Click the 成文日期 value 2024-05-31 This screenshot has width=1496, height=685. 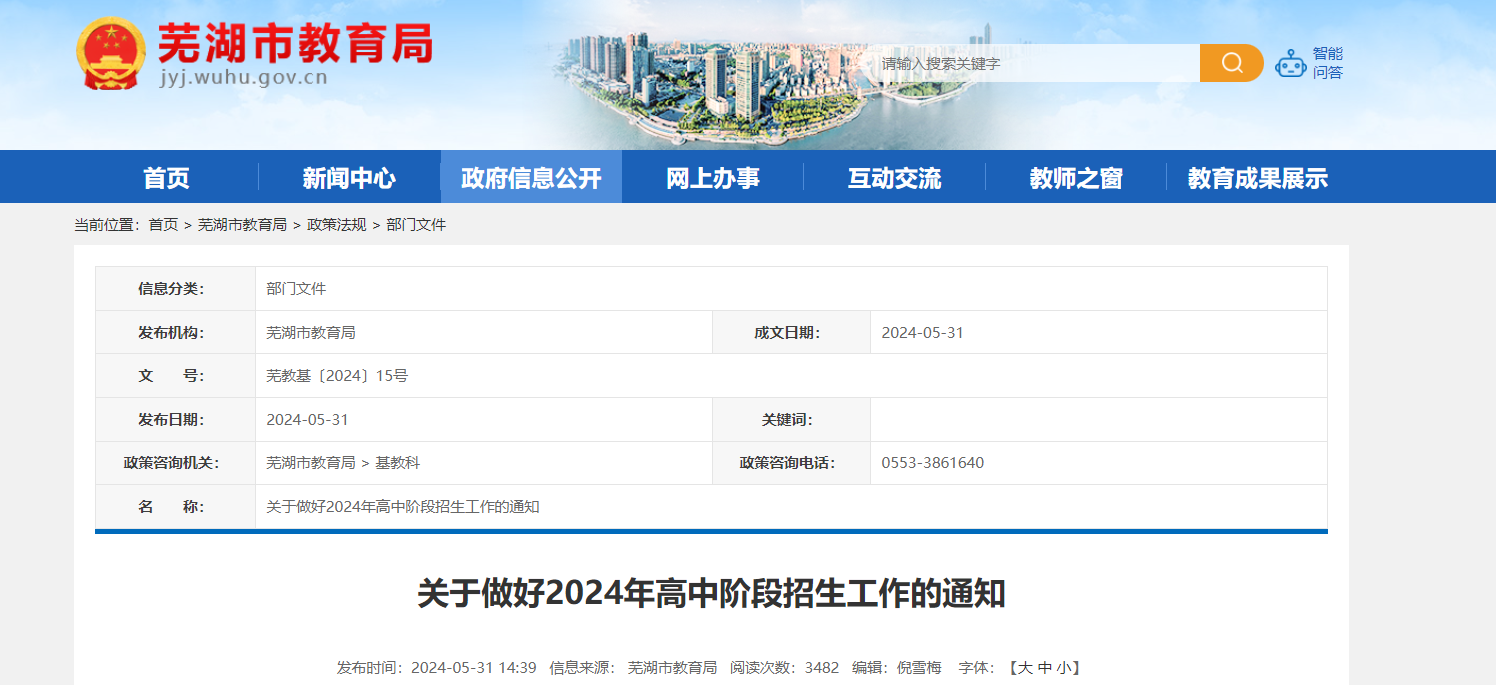pyautogui.click(x=922, y=332)
